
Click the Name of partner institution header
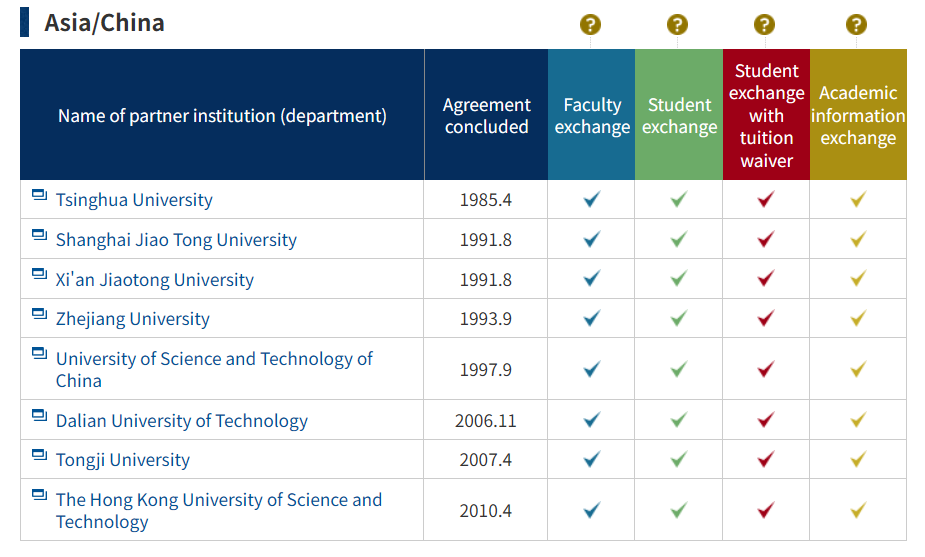click(222, 115)
